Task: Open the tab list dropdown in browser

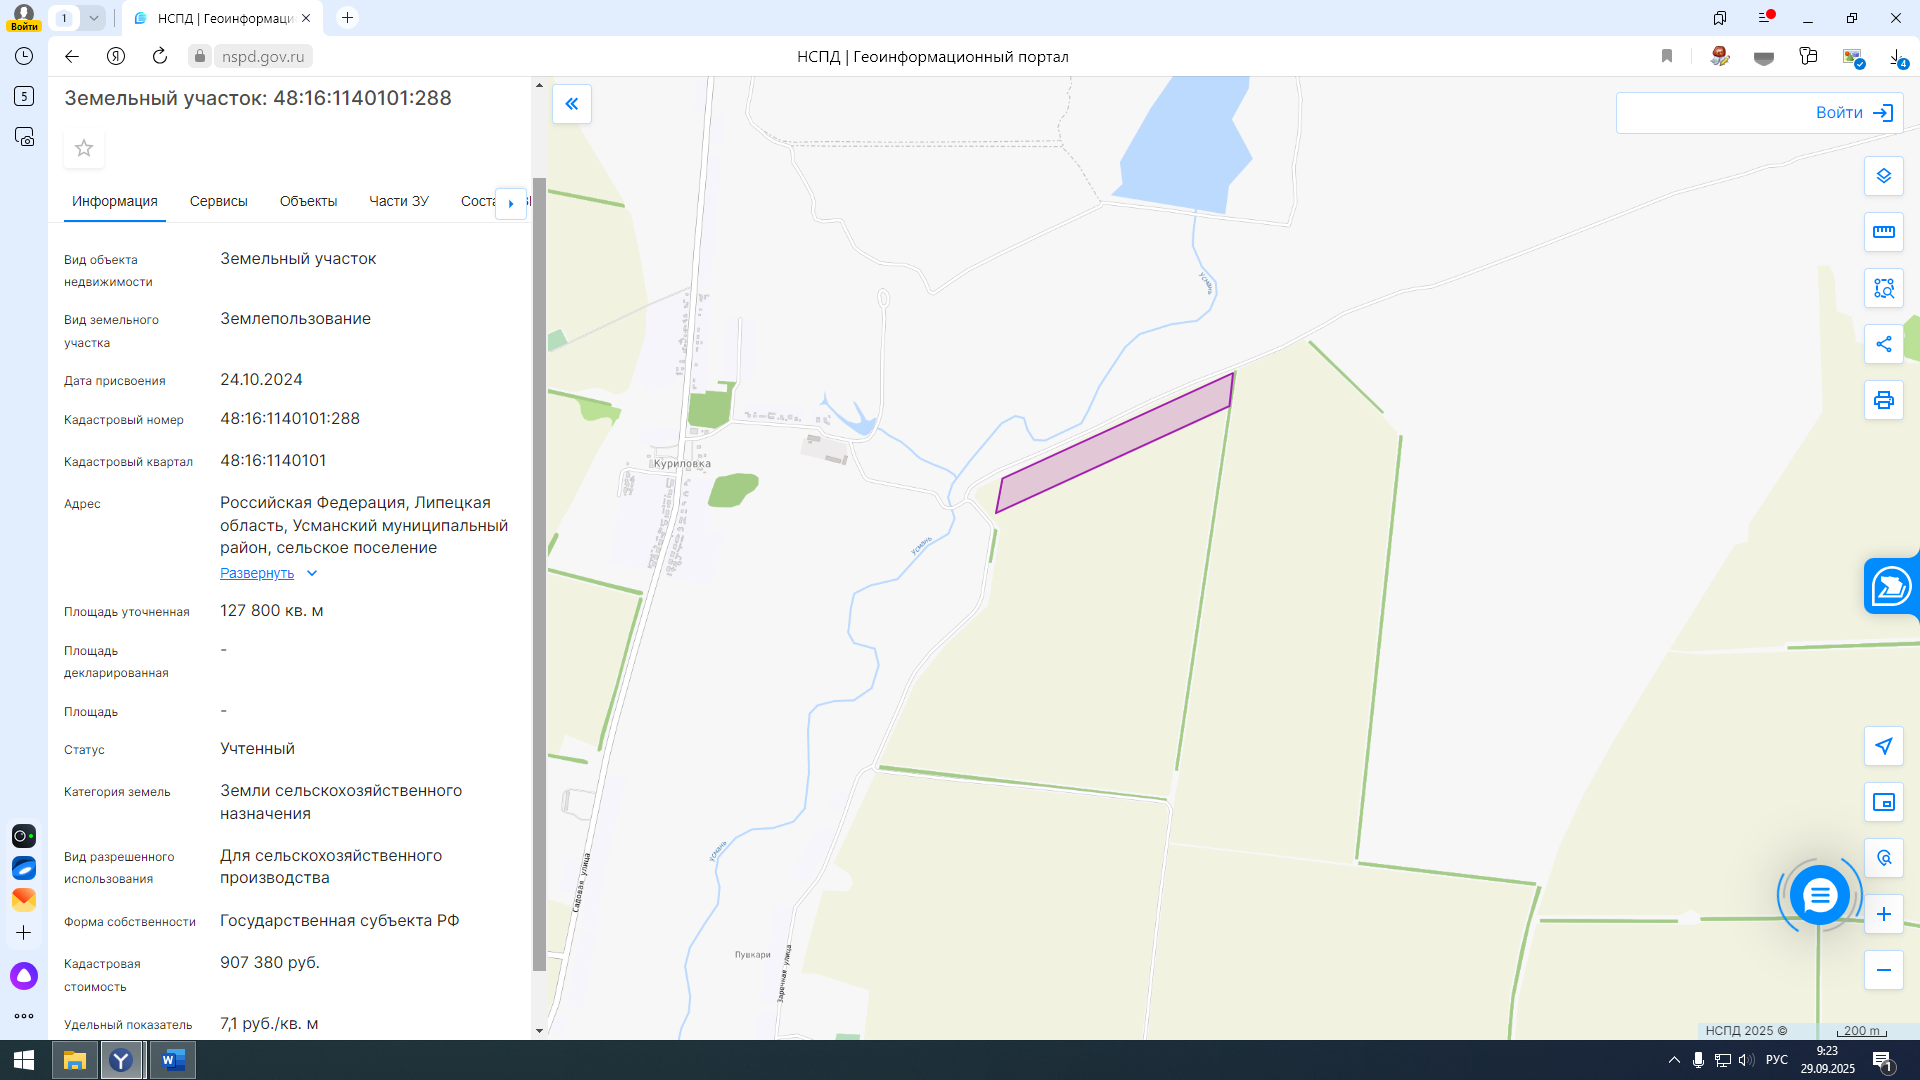Action: pos(93,18)
